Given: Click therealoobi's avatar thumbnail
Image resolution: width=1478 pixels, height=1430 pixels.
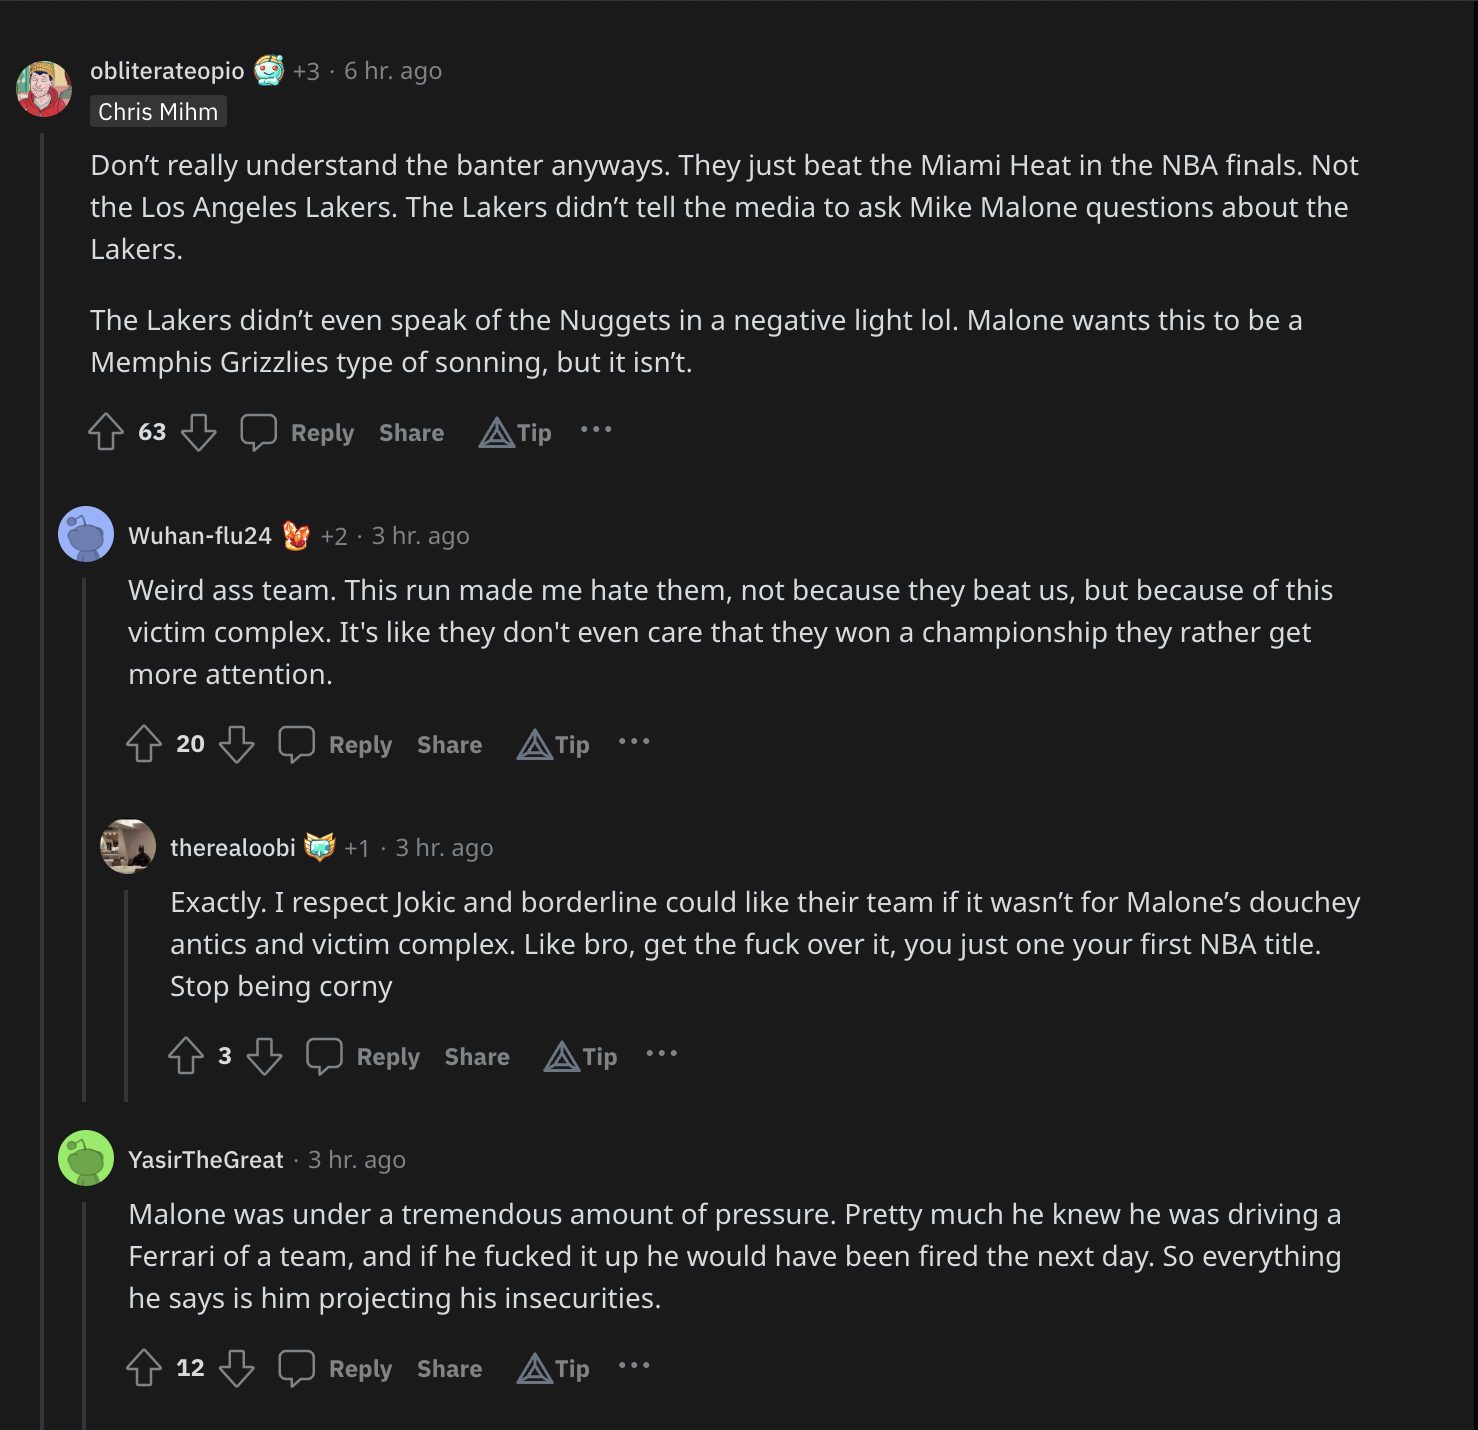Looking at the screenshot, I should (x=128, y=847).
